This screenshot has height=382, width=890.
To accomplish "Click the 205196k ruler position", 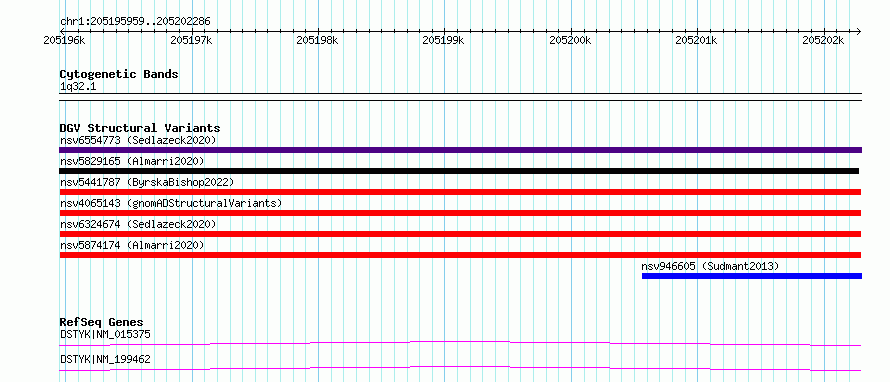I will (x=65, y=40).
